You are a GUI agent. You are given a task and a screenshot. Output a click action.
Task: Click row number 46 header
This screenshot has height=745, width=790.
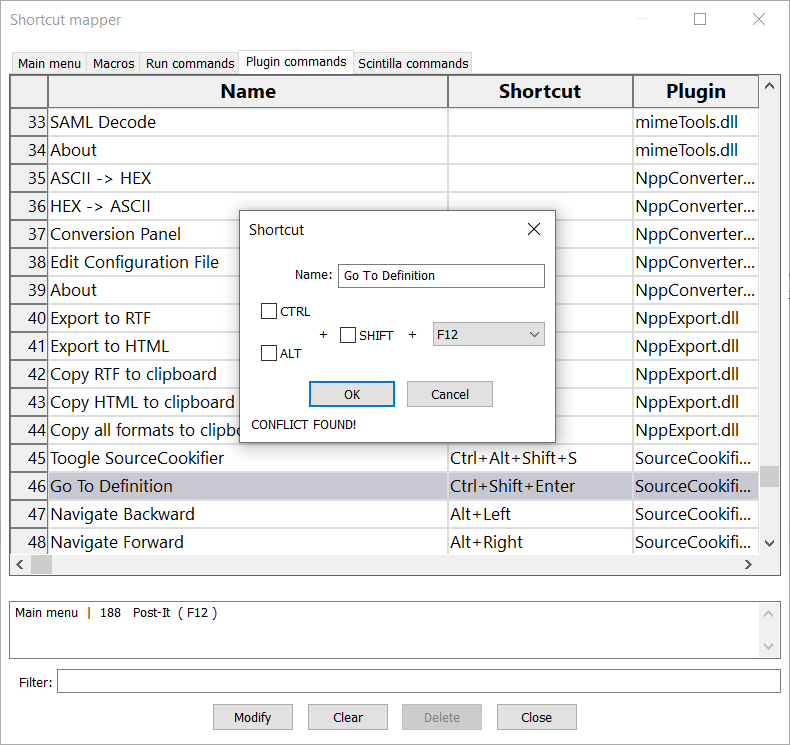pyautogui.click(x=29, y=486)
